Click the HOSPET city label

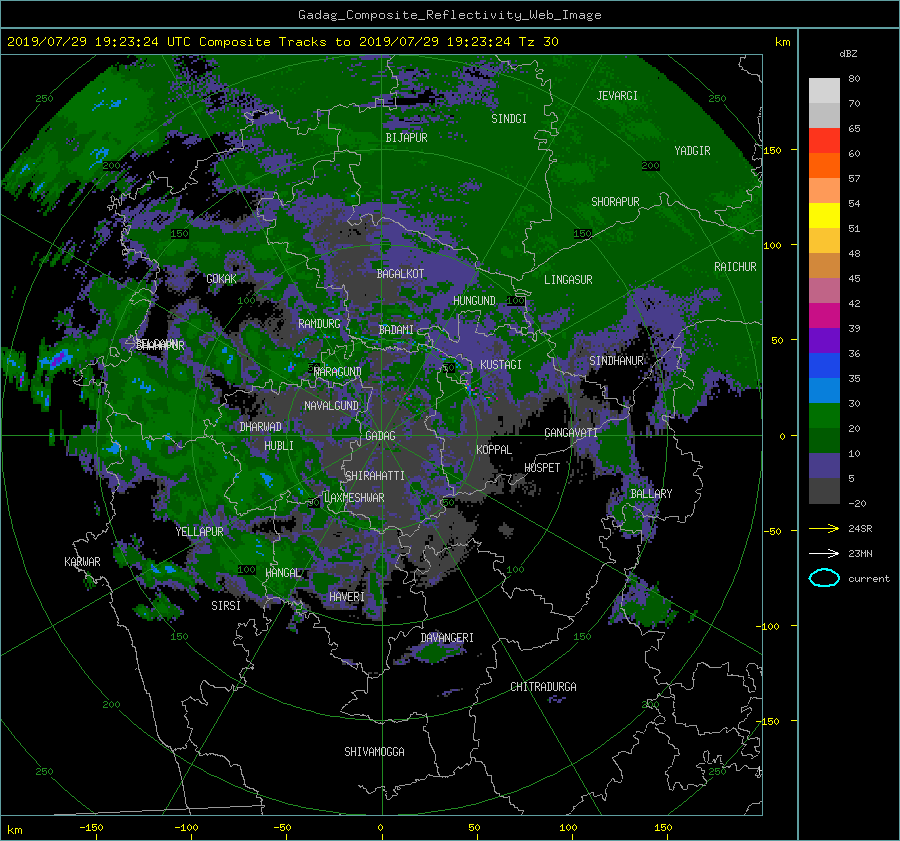542,468
